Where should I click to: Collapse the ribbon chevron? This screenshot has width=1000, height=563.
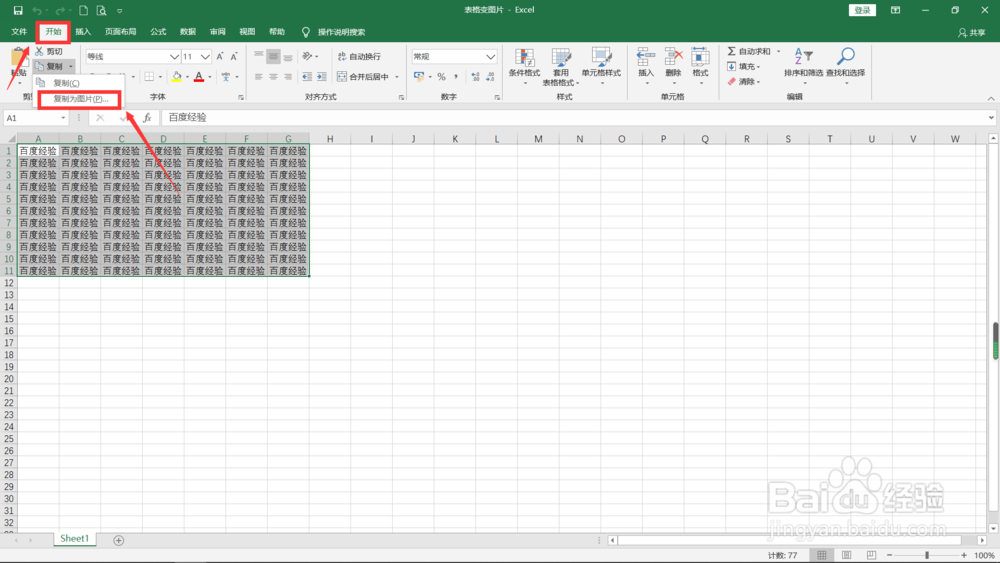coord(990,98)
